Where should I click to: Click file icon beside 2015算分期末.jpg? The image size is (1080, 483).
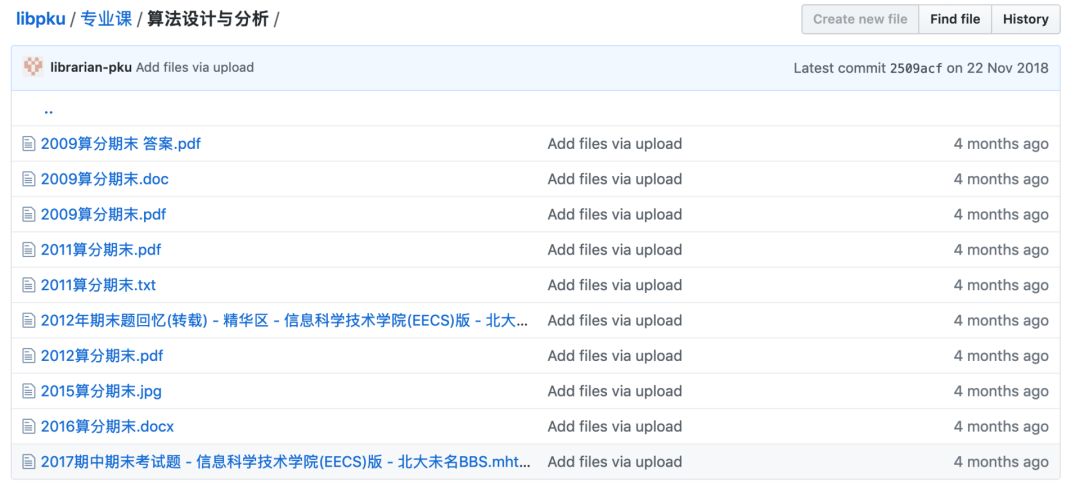29,391
